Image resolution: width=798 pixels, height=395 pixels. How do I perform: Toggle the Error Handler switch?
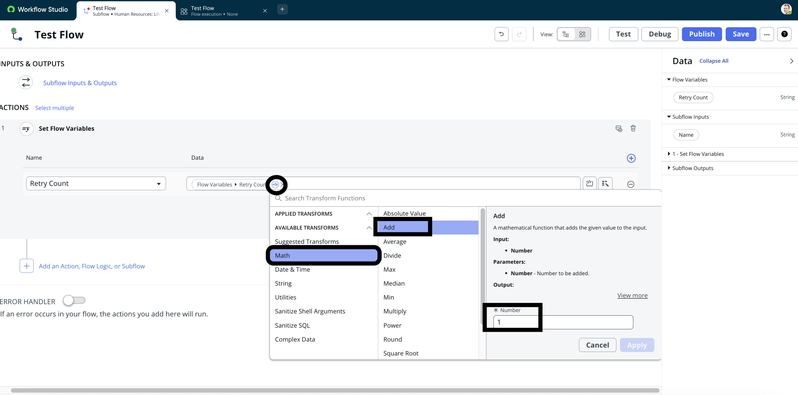[x=74, y=301]
